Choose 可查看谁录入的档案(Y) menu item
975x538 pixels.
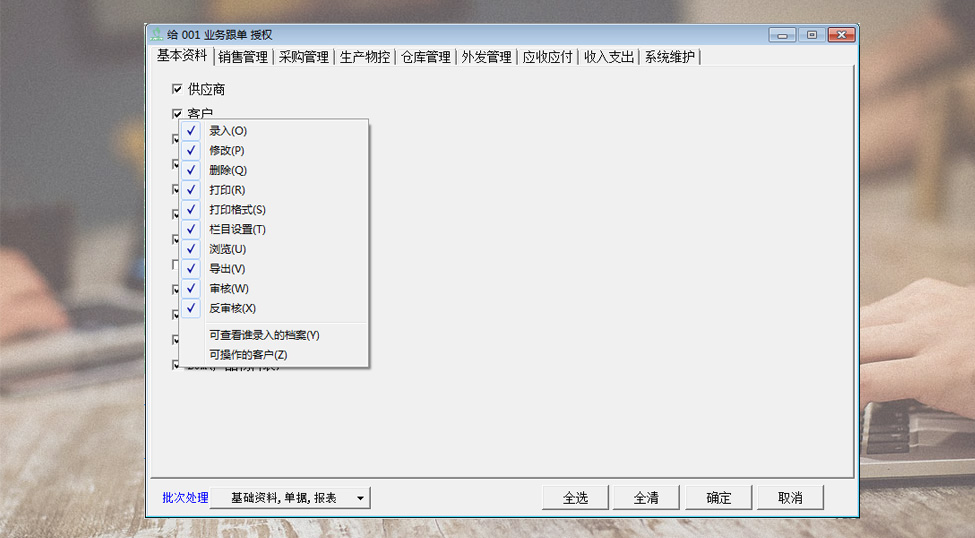click(x=264, y=335)
